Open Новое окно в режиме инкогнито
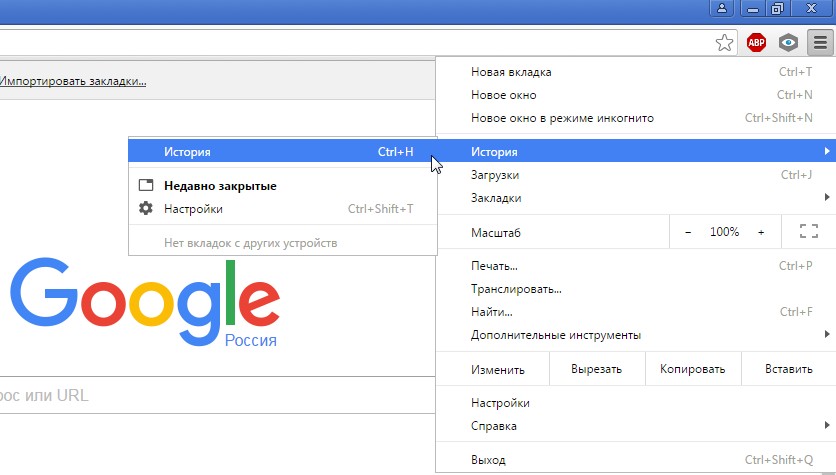 (x=636, y=118)
